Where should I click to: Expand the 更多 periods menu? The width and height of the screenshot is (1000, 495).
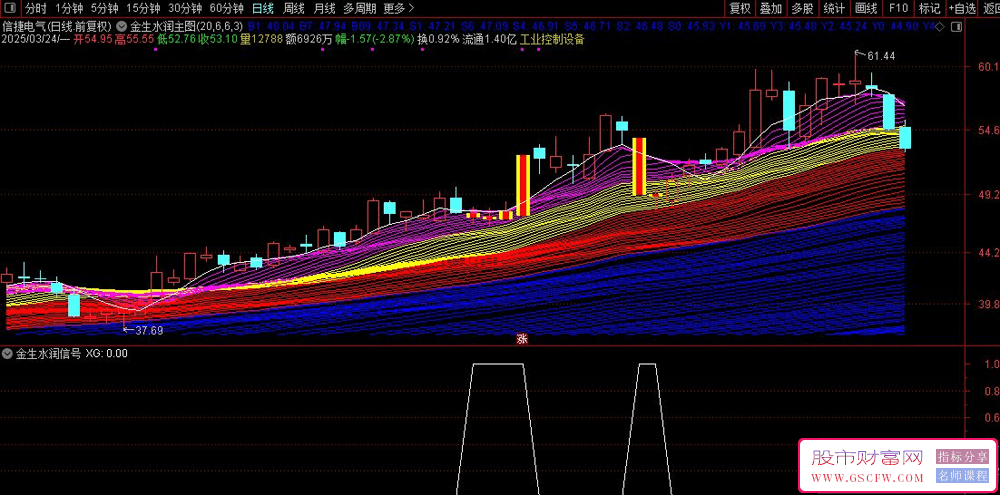399,8
